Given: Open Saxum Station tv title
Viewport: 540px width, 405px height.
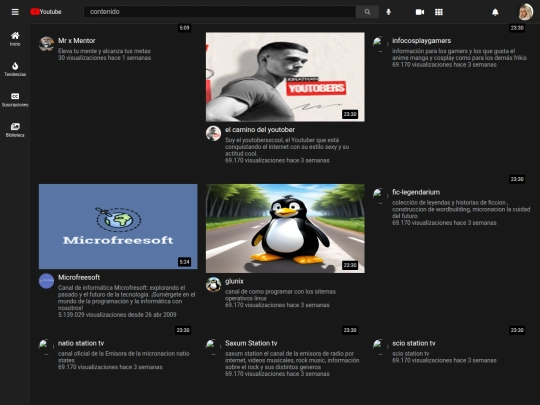Looking at the screenshot, I should (x=251, y=343).
